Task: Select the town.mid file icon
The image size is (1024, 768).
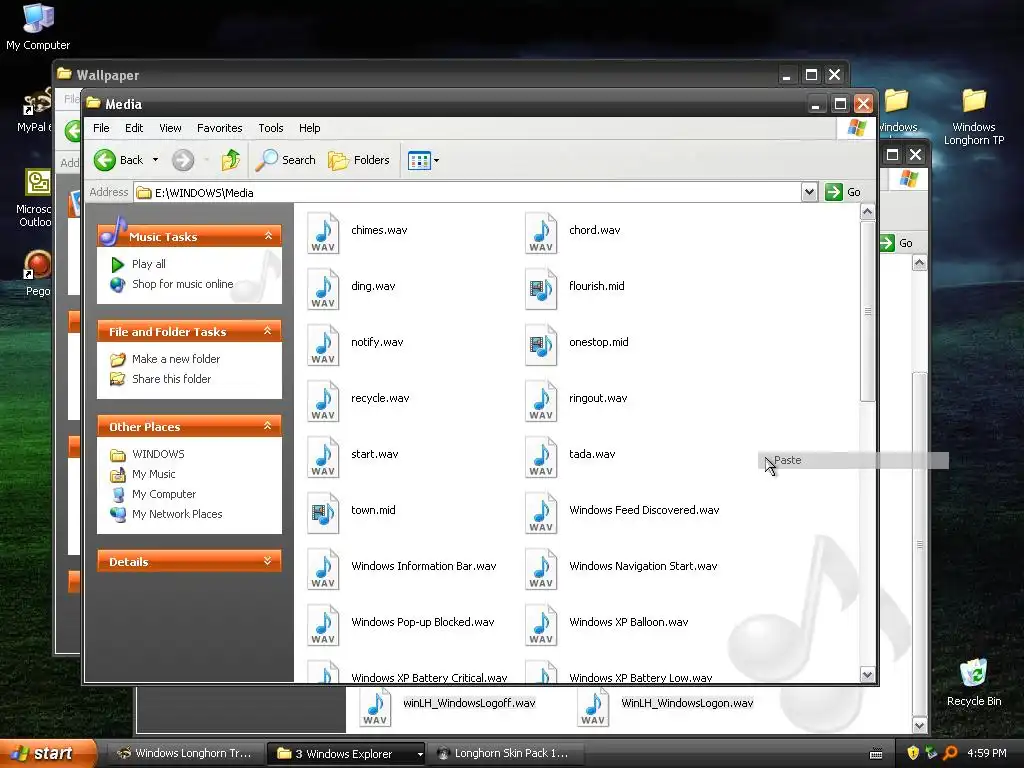Action: 323,513
